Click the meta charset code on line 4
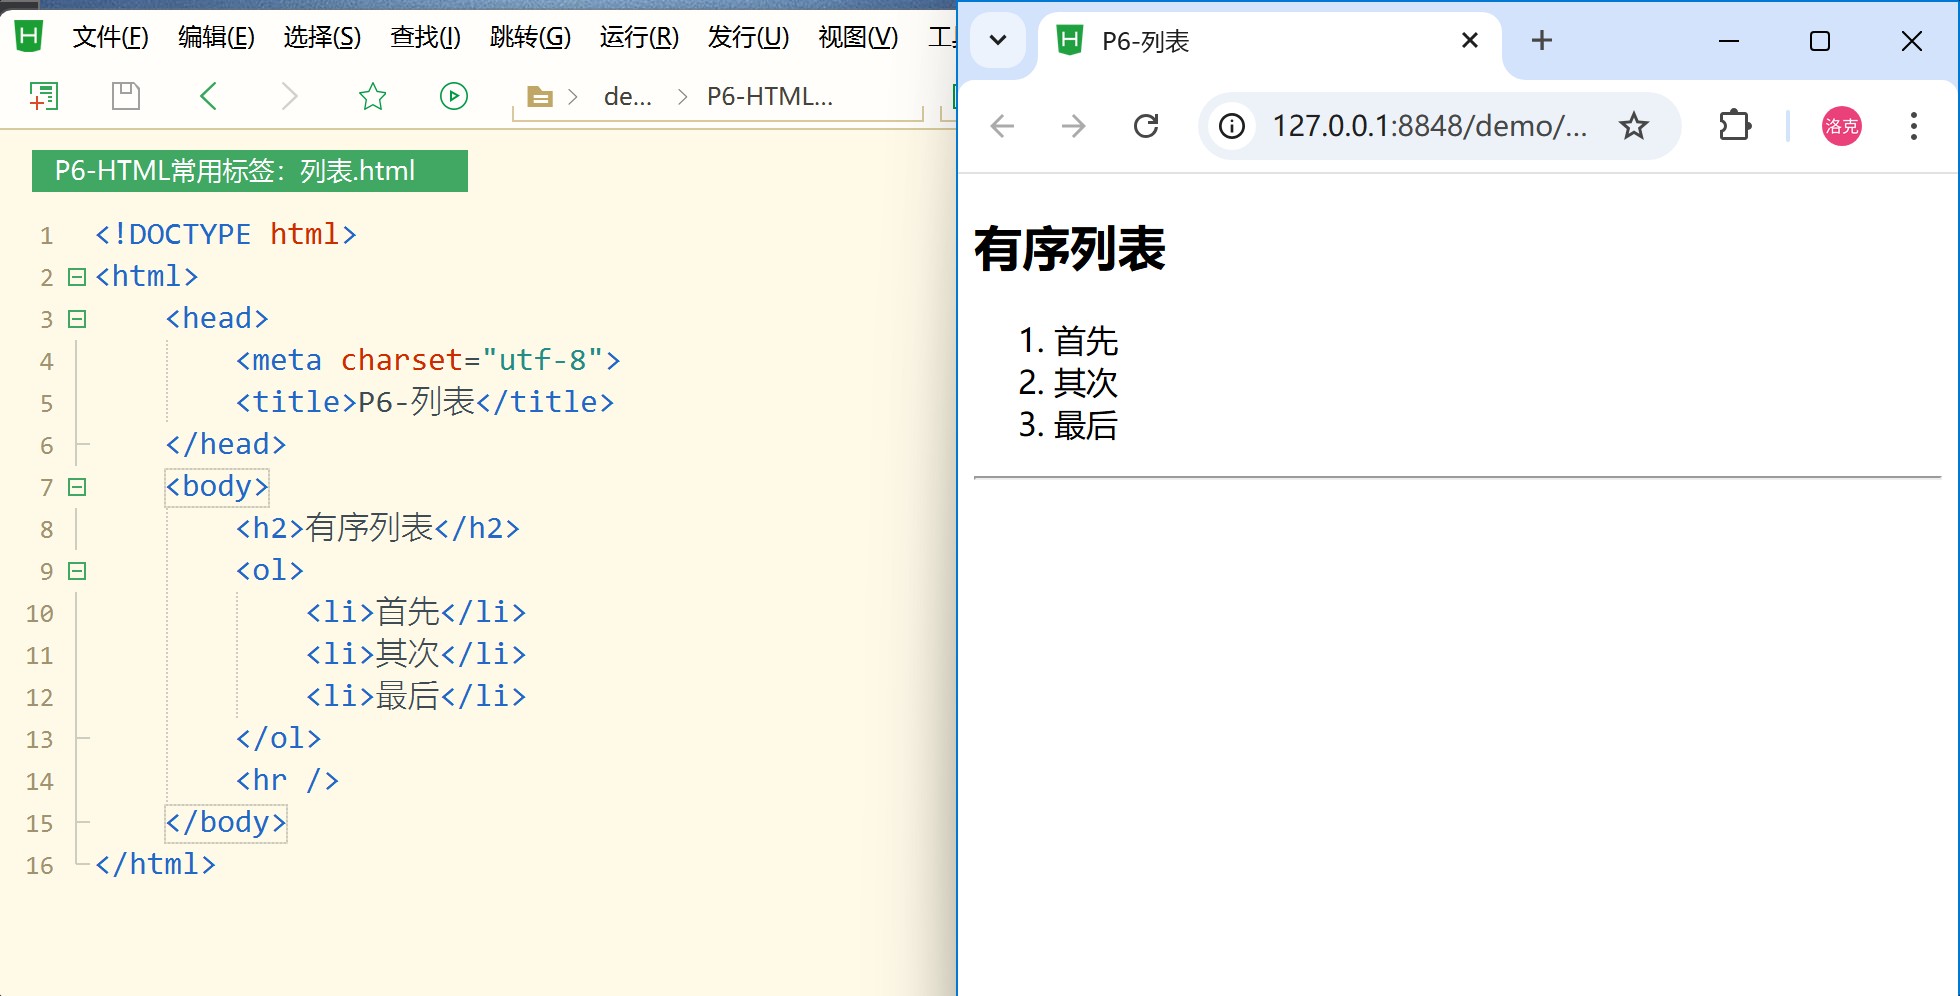 428,360
